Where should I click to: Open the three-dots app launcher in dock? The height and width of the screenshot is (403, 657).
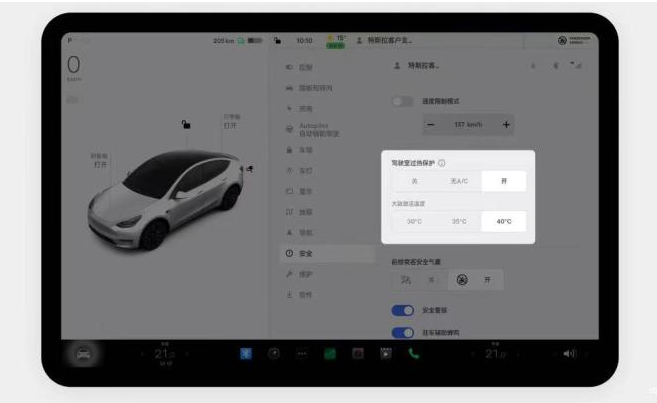coord(301,353)
